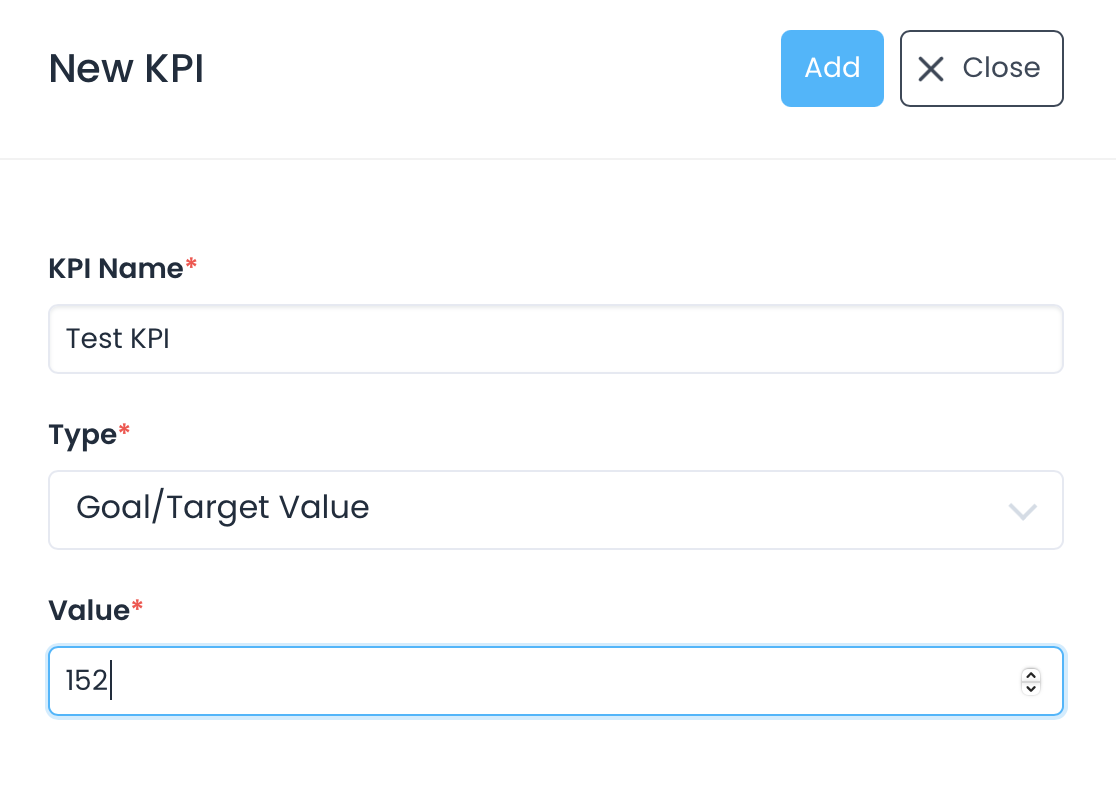Select the Goal/Target Value option text
The image size is (1116, 788).
222,508
